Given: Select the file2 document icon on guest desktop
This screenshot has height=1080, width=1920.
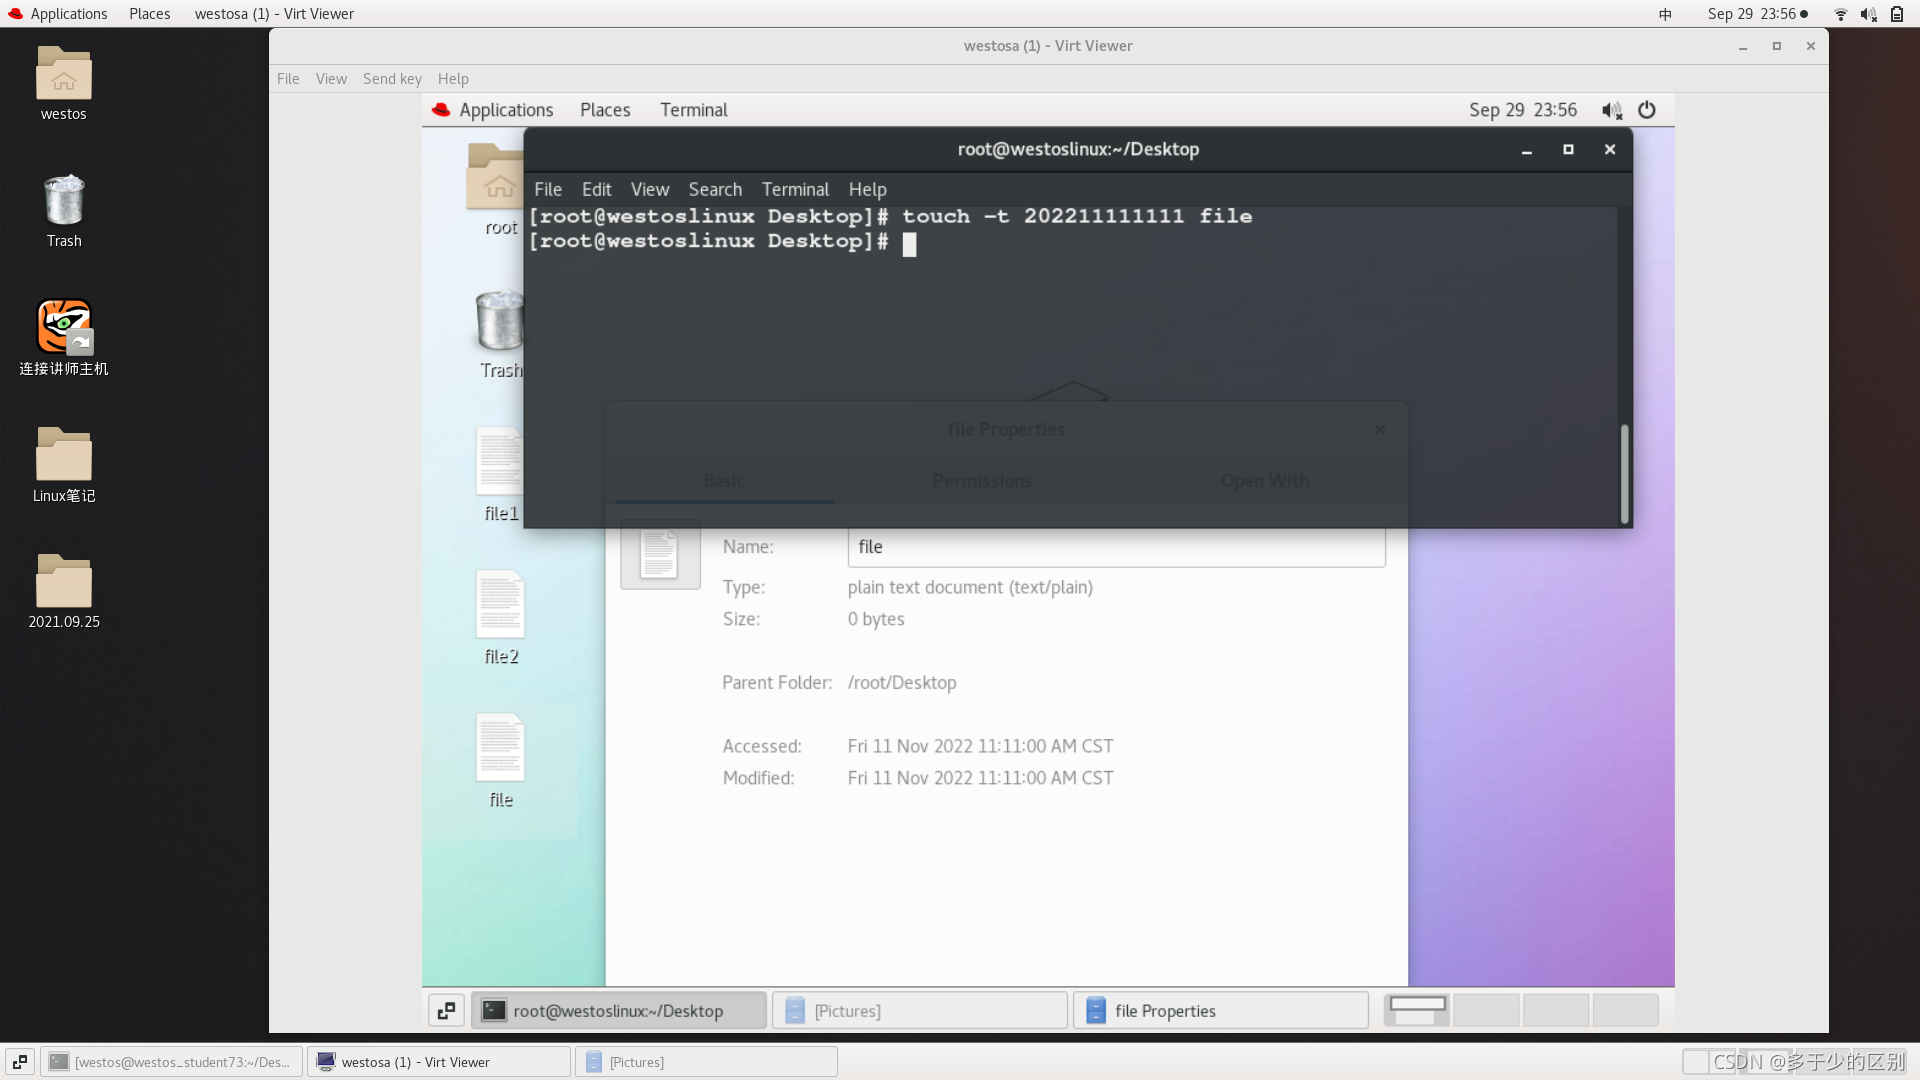Looking at the screenshot, I should [x=500, y=606].
